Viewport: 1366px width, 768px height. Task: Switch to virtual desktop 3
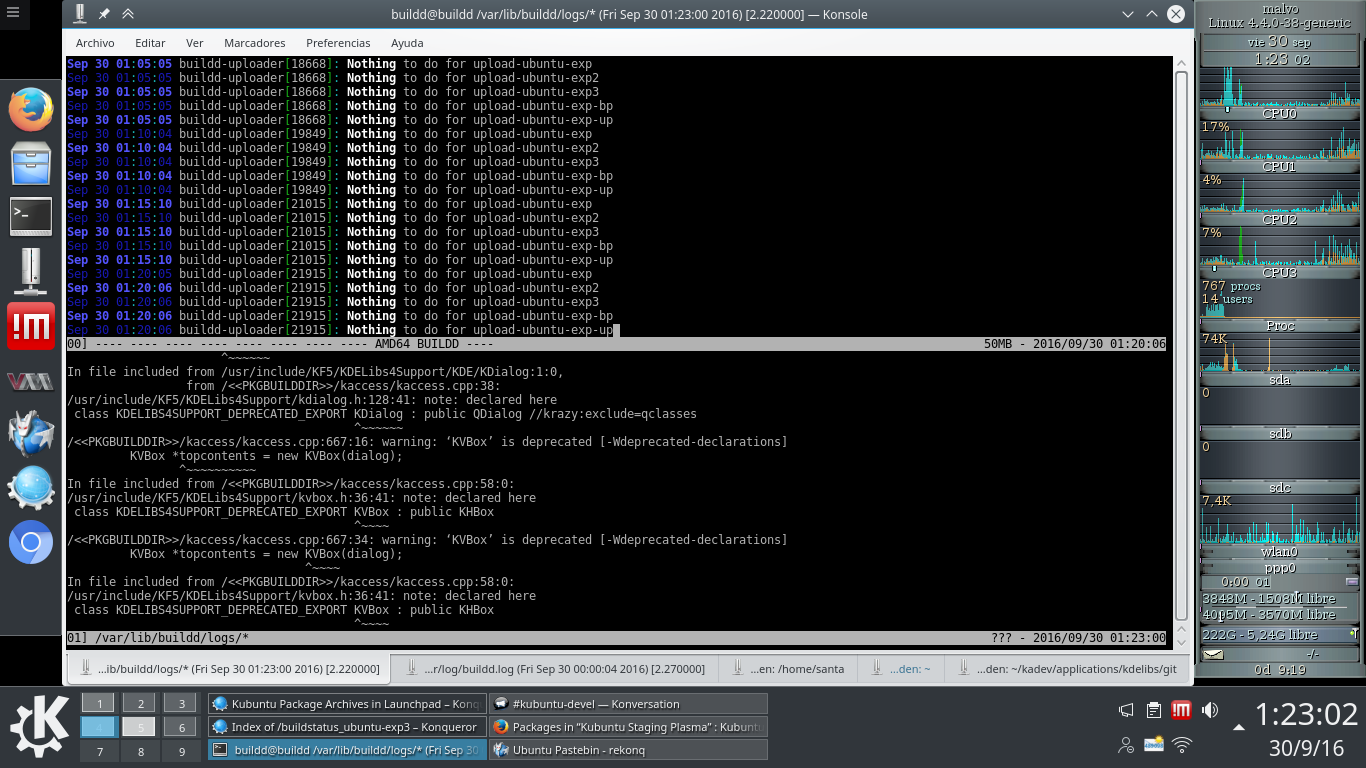181,703
